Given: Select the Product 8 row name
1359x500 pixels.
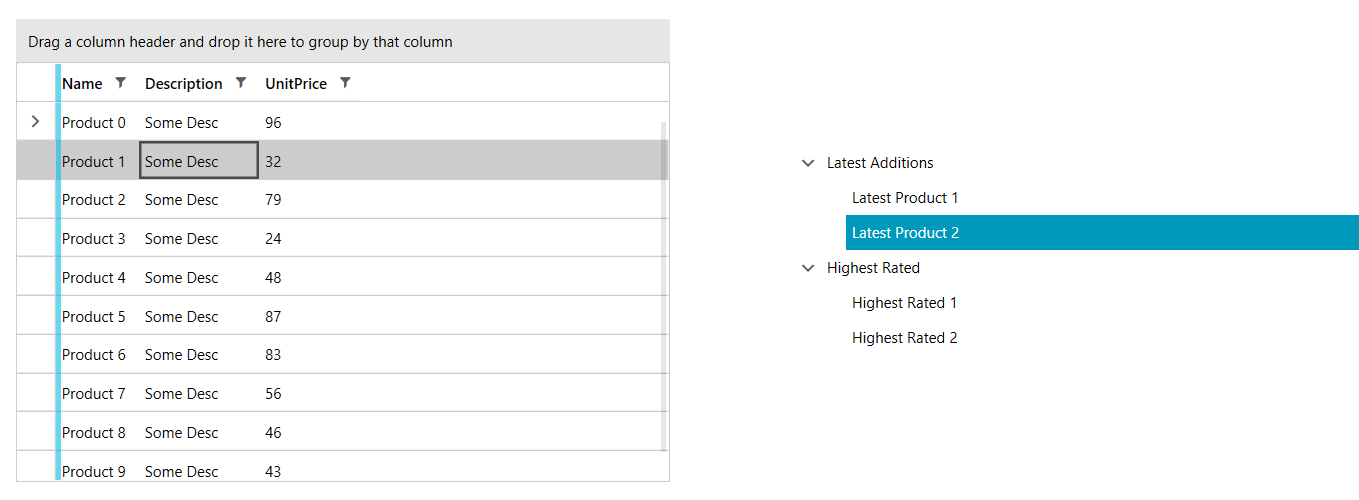Looking at the screenshot, I should point(94,433).
